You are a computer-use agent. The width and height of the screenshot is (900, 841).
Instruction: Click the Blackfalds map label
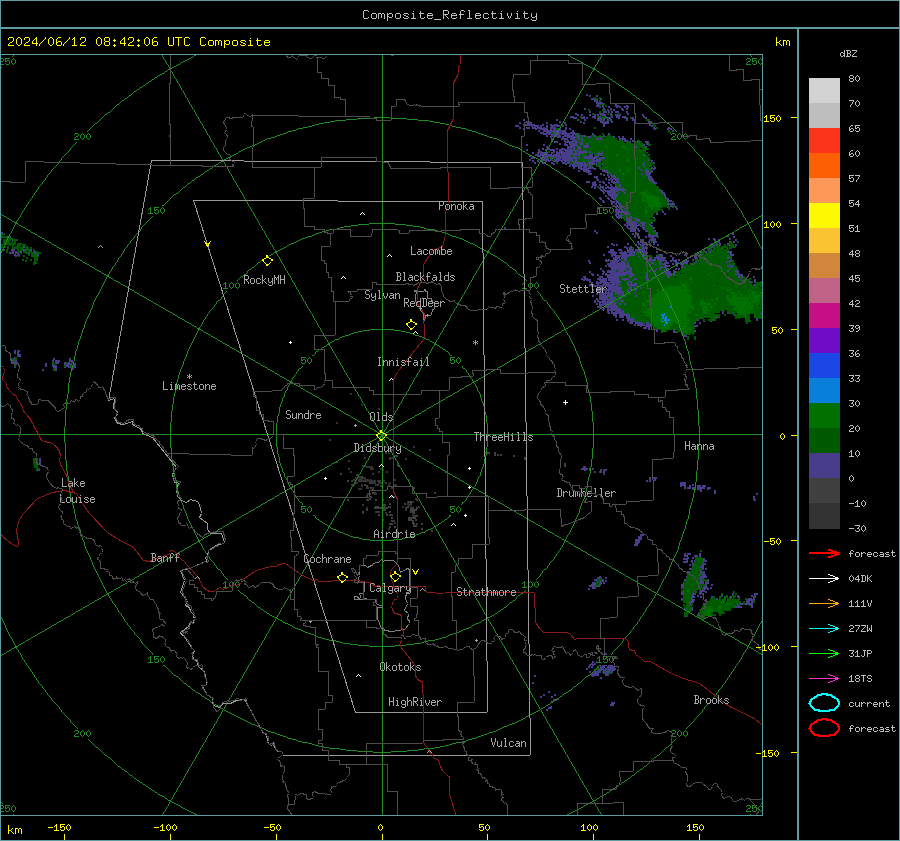click(425, 277)
